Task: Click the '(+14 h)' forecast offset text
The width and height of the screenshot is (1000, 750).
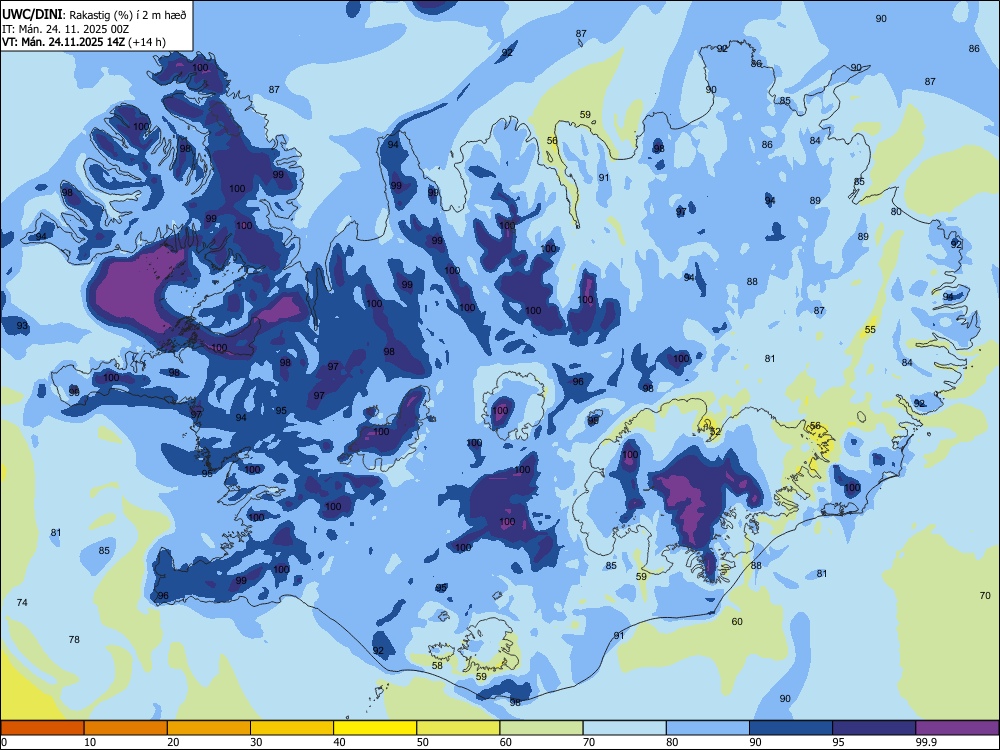Action: pyautogui.click(x=147, y=42)
